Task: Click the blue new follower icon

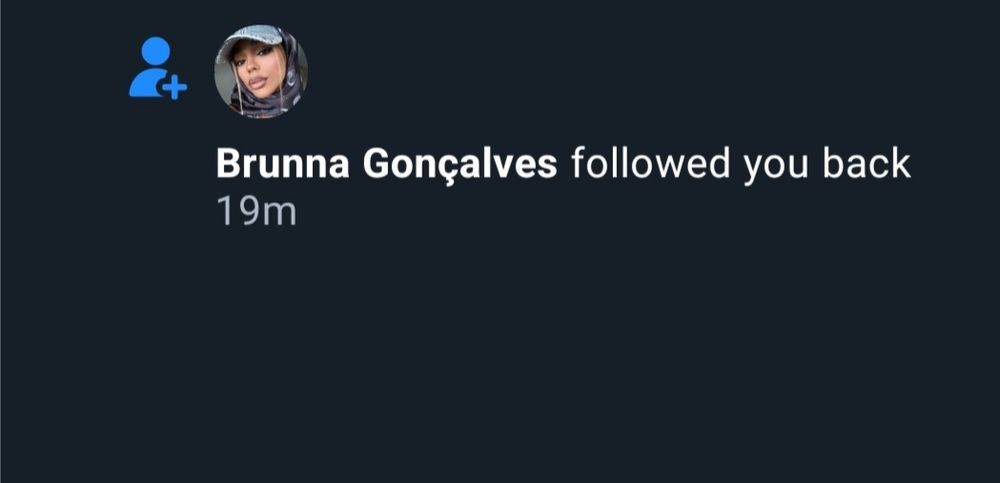Action: coord(158,68)
